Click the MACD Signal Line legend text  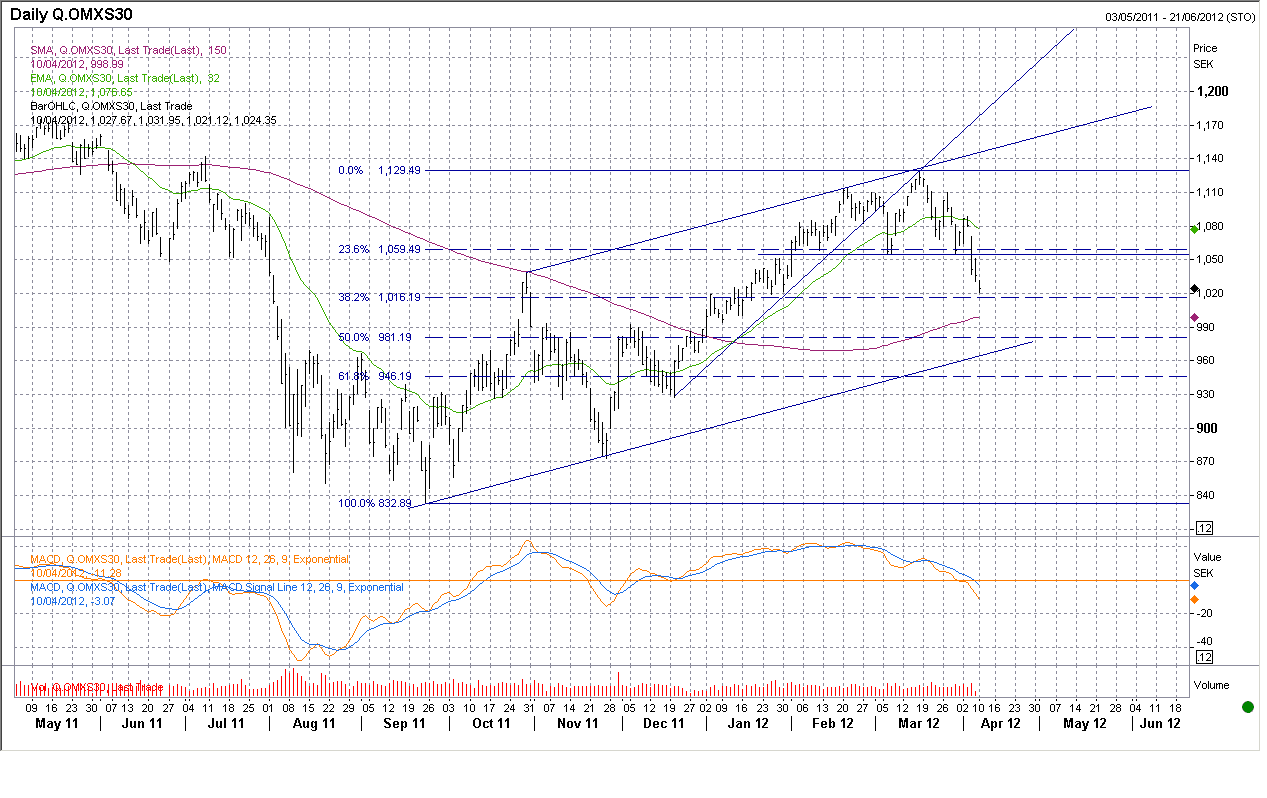coord(217,587)
